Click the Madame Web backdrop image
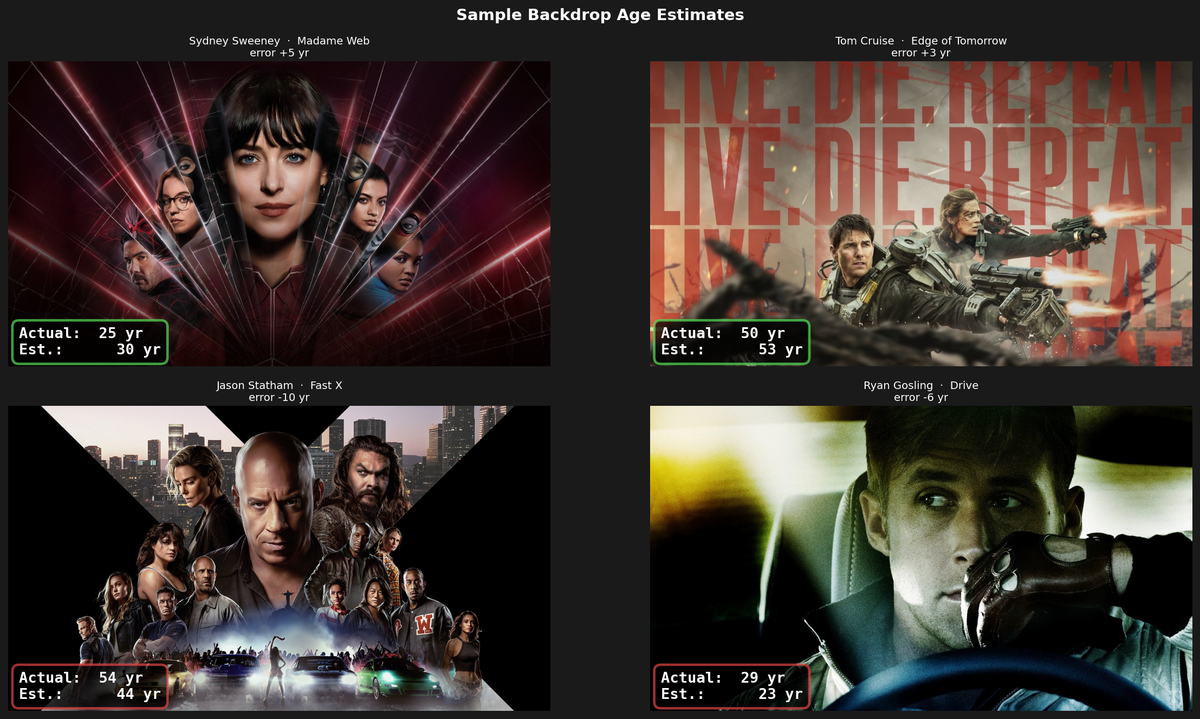The height and width of the screenshot is (719, 1200). click(279, 214)
